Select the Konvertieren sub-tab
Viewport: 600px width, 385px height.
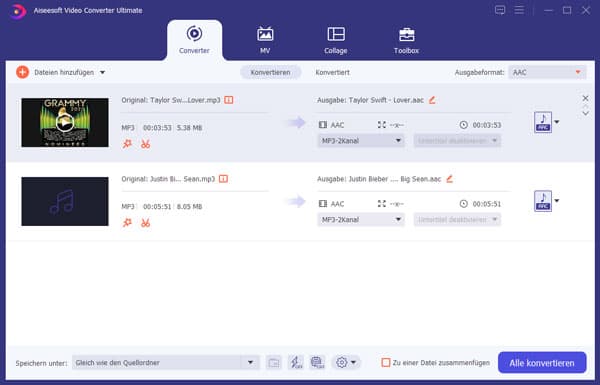270,72
